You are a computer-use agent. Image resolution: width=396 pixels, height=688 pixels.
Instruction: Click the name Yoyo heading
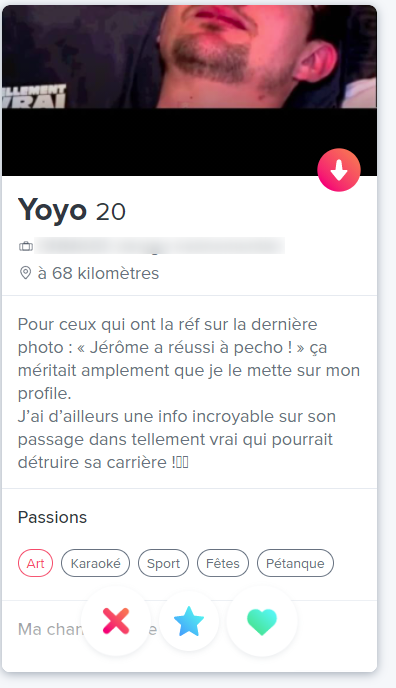point(52,210)
